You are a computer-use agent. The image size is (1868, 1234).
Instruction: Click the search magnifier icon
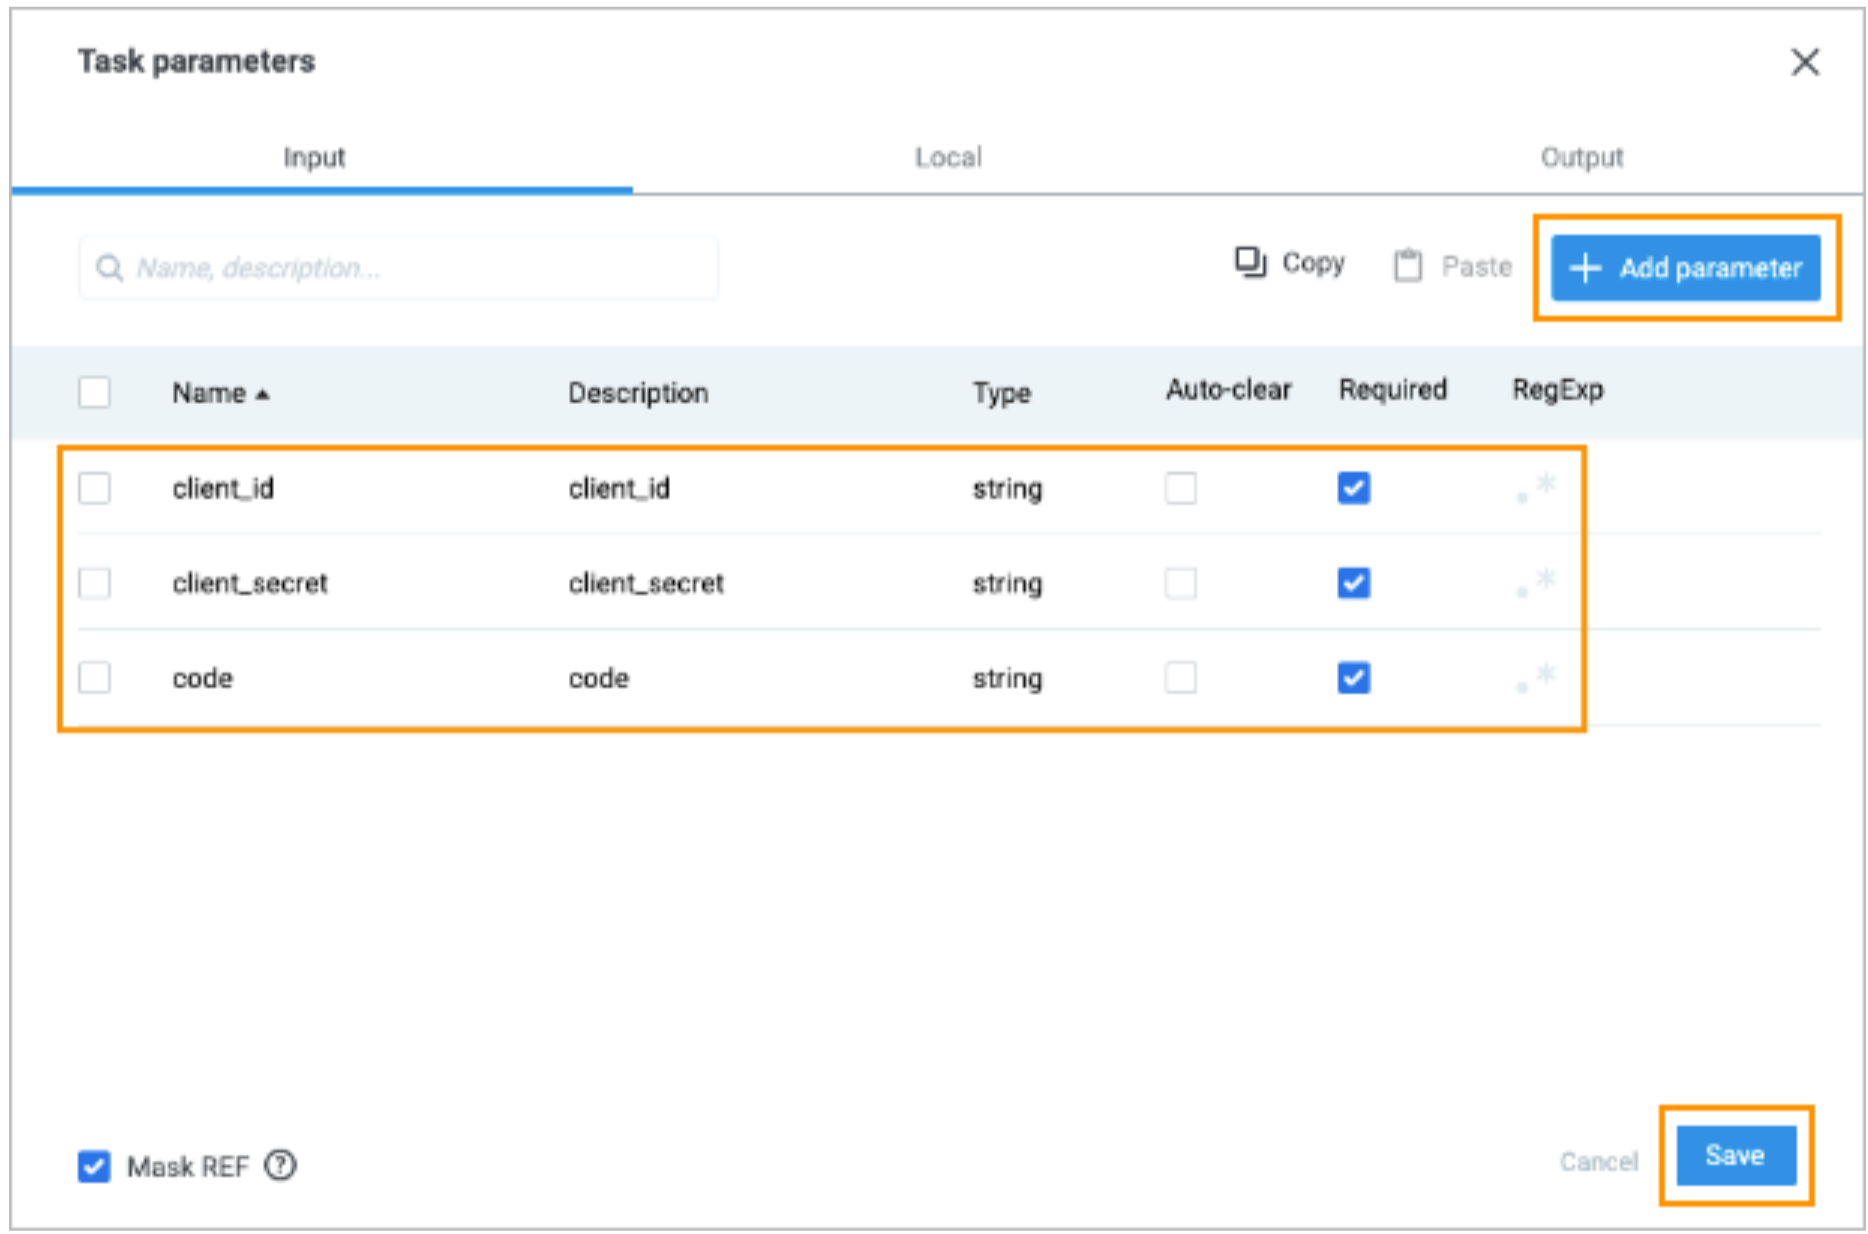(x=108, y=268)
